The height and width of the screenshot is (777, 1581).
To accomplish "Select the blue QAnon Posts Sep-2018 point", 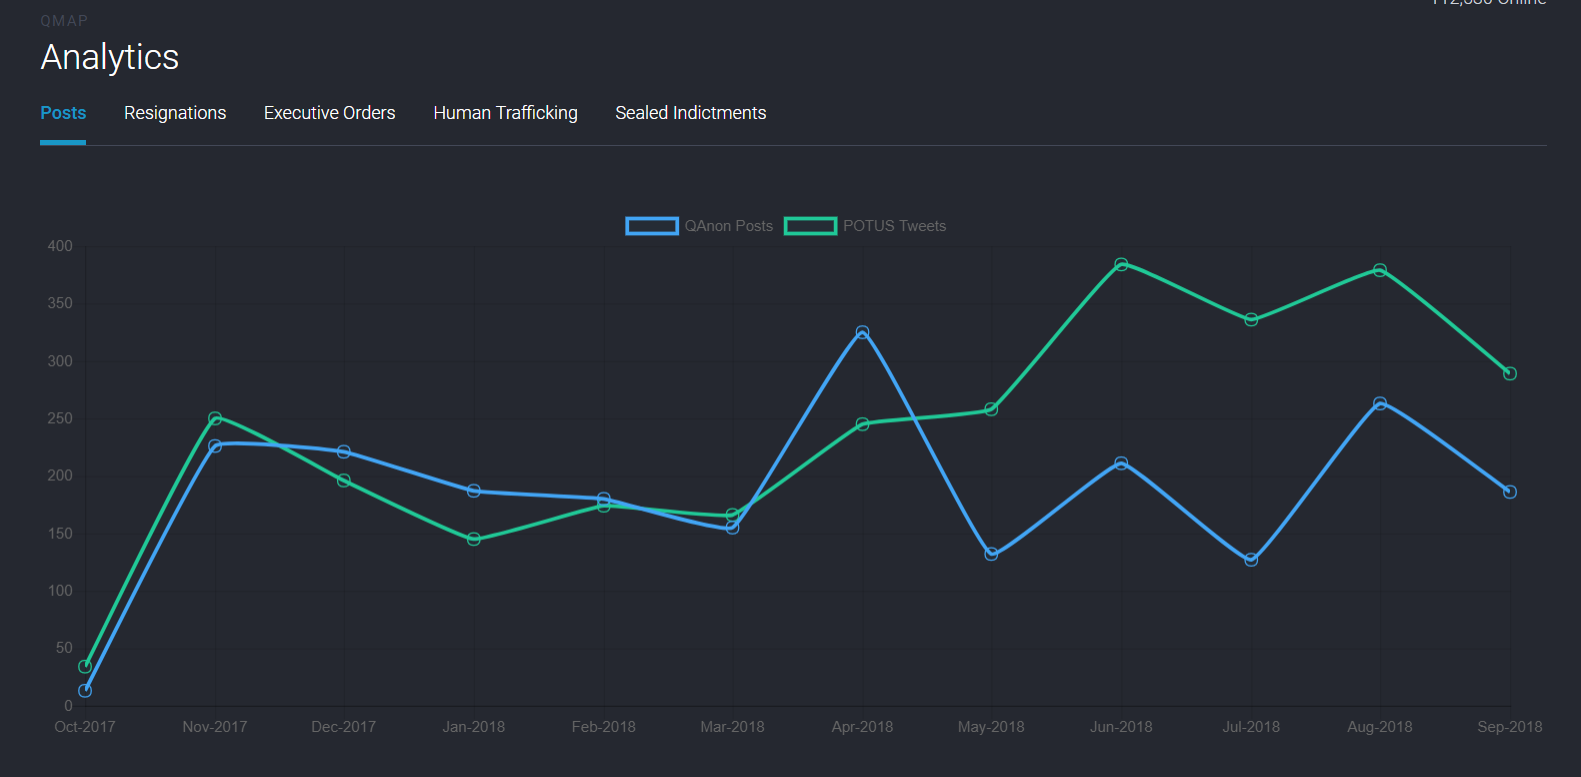I will (1510, 492).
